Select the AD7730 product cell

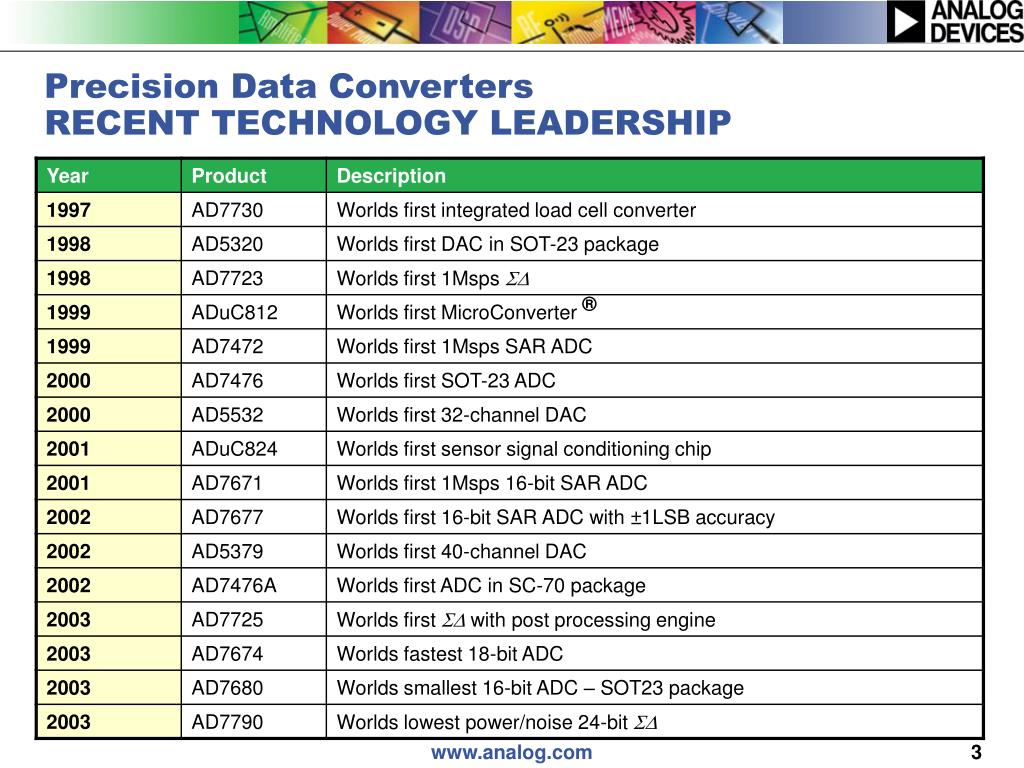253,210
